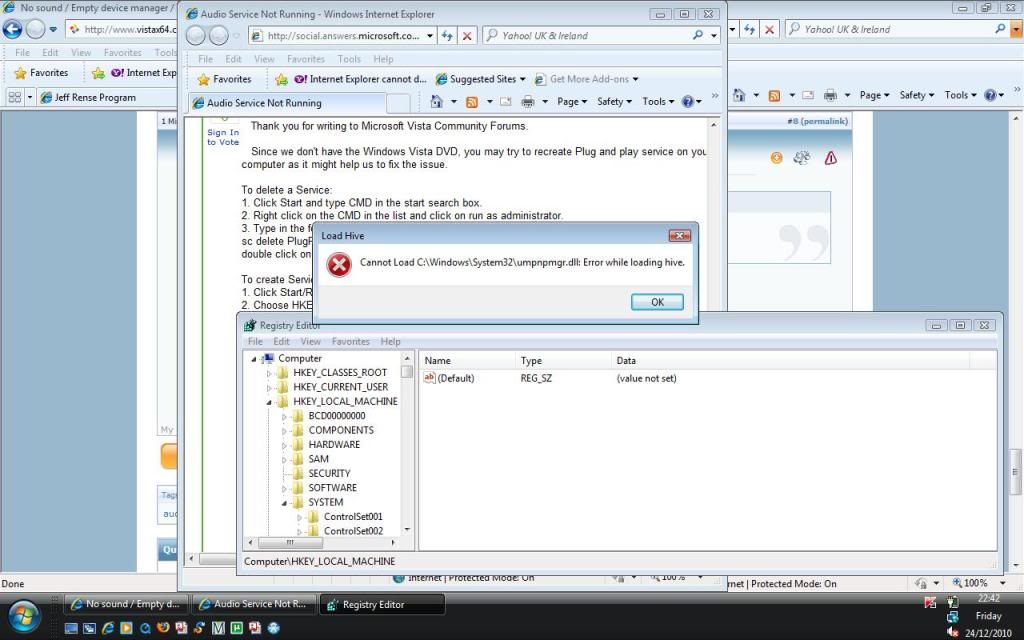The width and height of the screenshot is (1024, 640).
Task: Click the Name column header in Registry Editor
Action: [x=467, y=360]
